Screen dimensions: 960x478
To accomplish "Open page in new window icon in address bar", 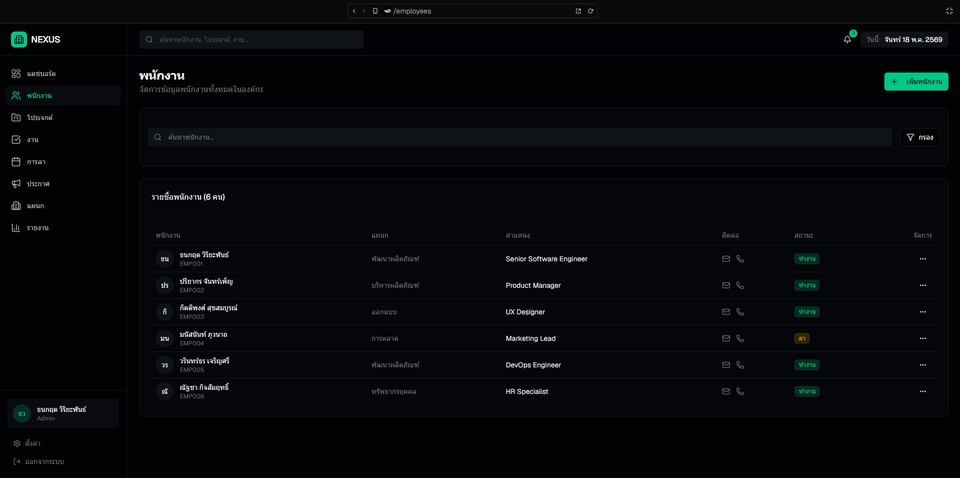I will point(578,11).
